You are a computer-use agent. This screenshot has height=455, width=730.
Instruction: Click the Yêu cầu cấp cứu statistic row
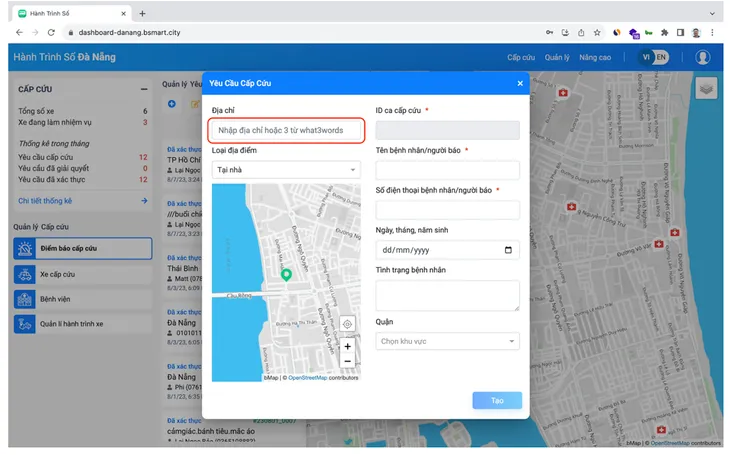click(83, 157)
